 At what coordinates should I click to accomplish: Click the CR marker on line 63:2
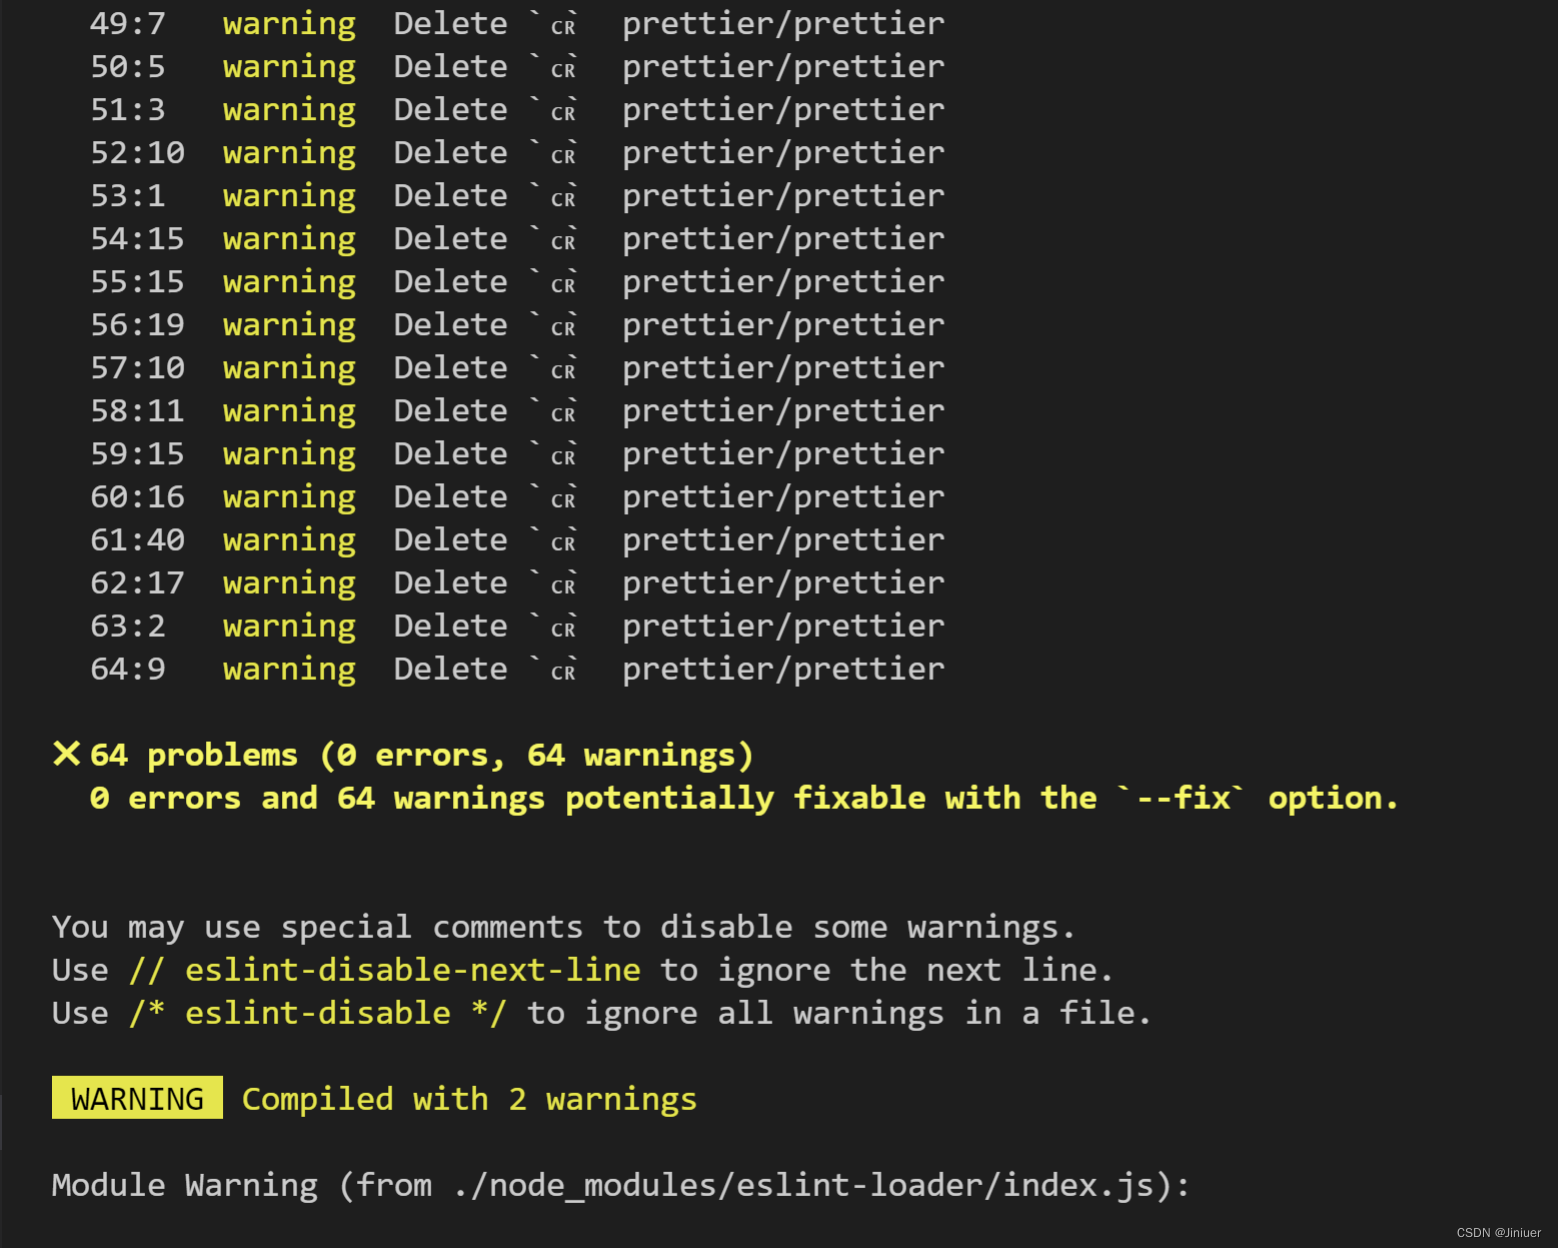(x=562, y=627)
